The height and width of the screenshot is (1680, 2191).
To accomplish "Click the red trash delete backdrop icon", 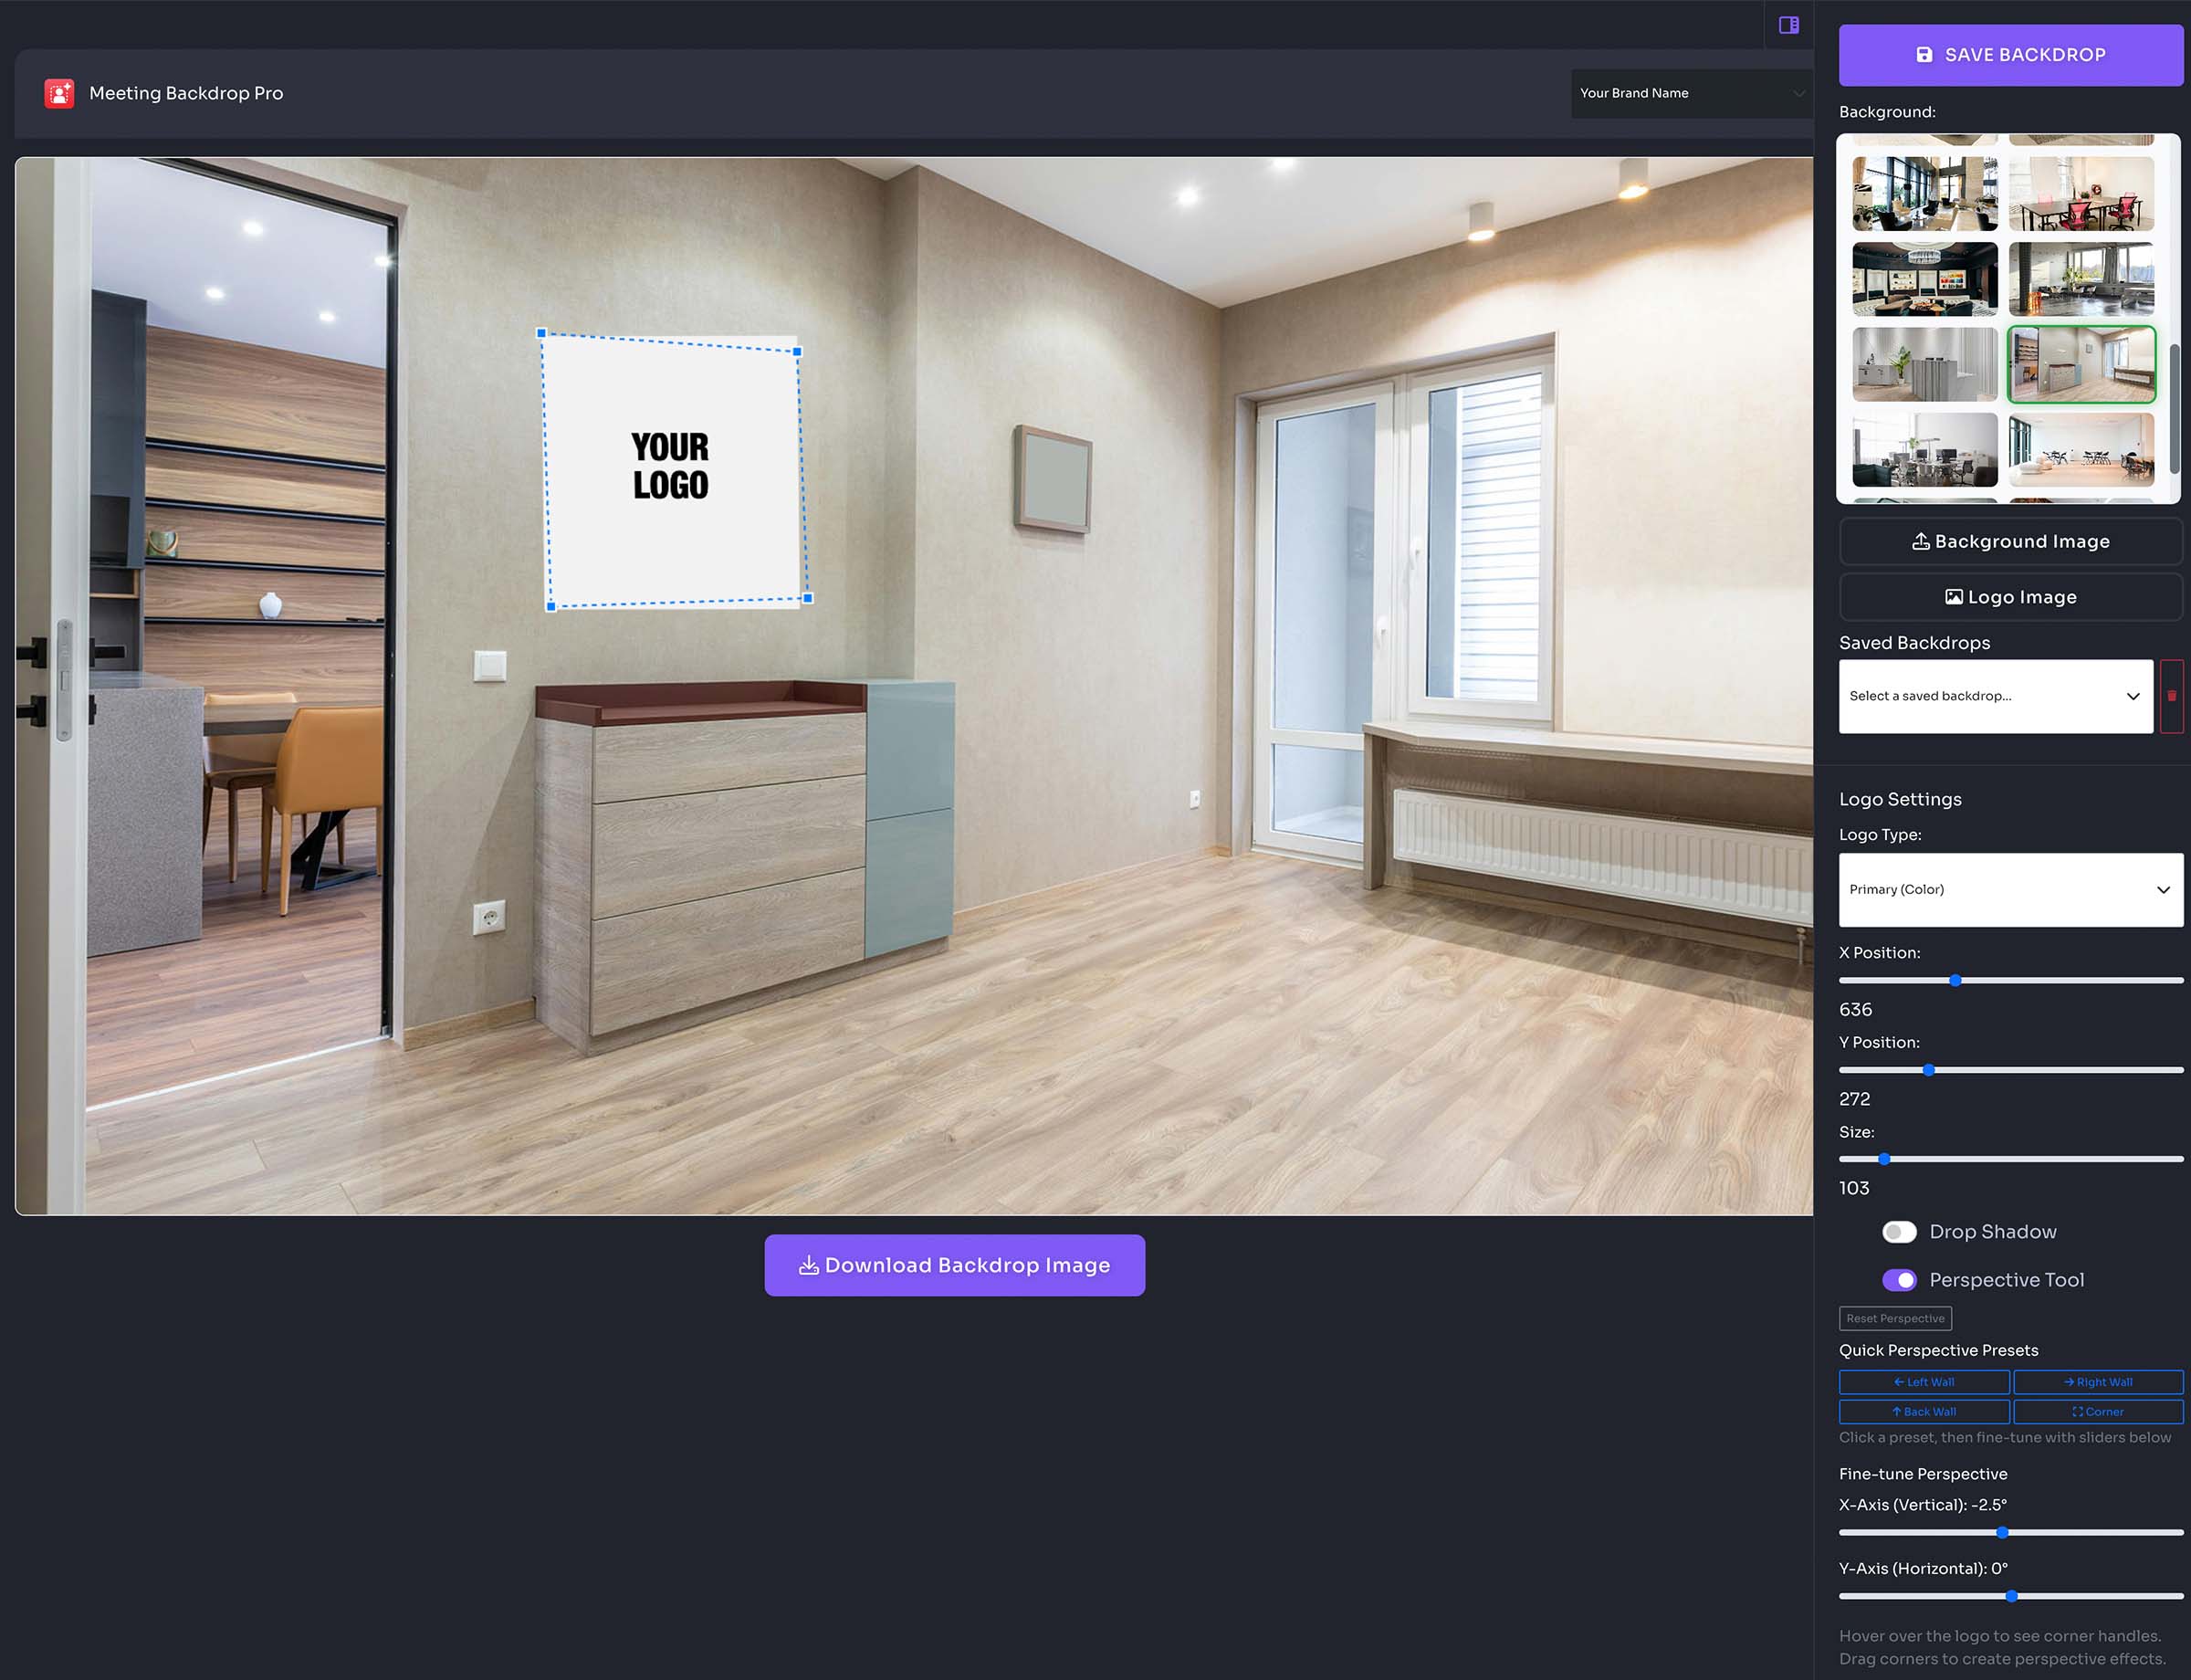I will coord(2171,696).
